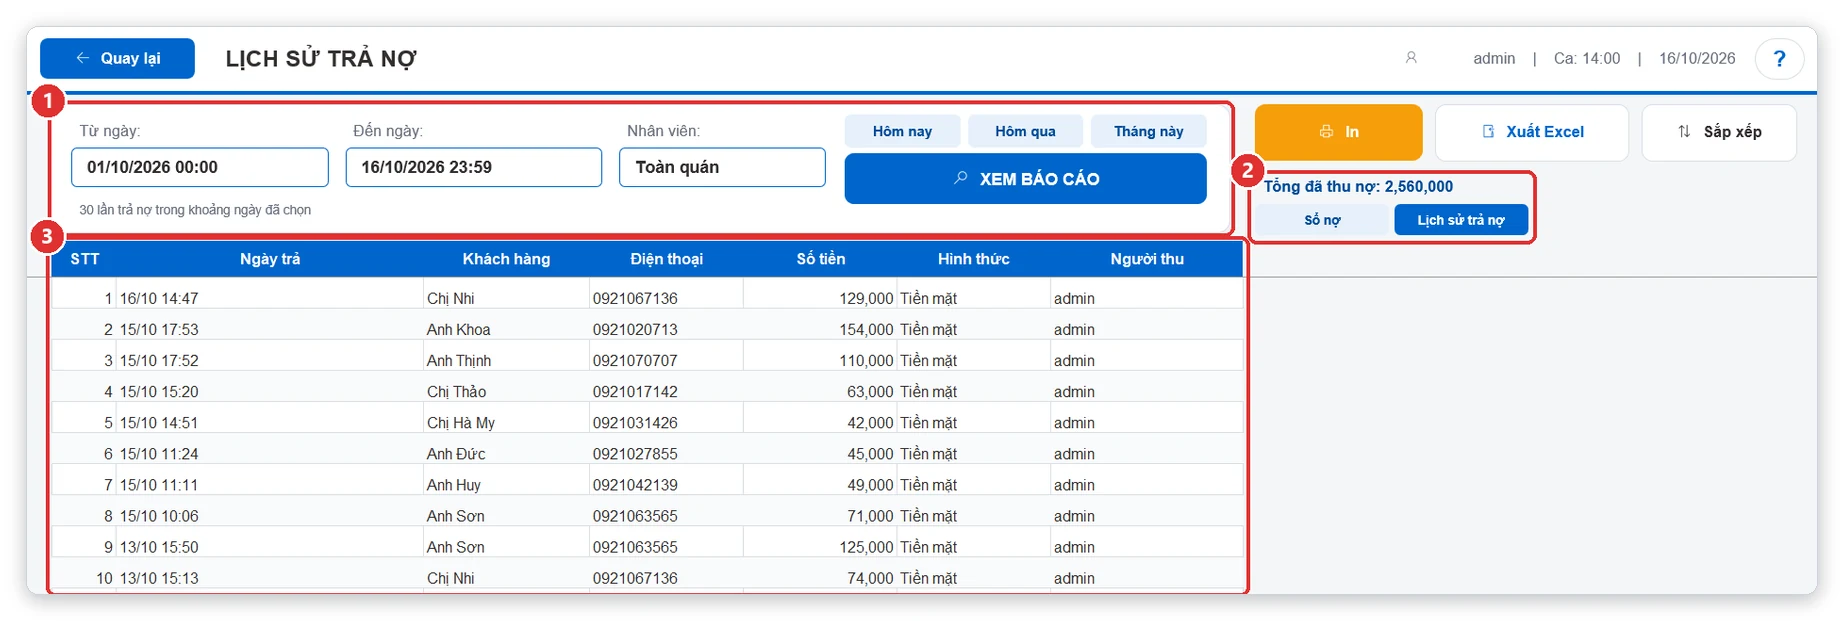The height and width of the screenshot is (621, 1844).
Task: Select customer name Chị Hà My
Action: pos(461,422)
